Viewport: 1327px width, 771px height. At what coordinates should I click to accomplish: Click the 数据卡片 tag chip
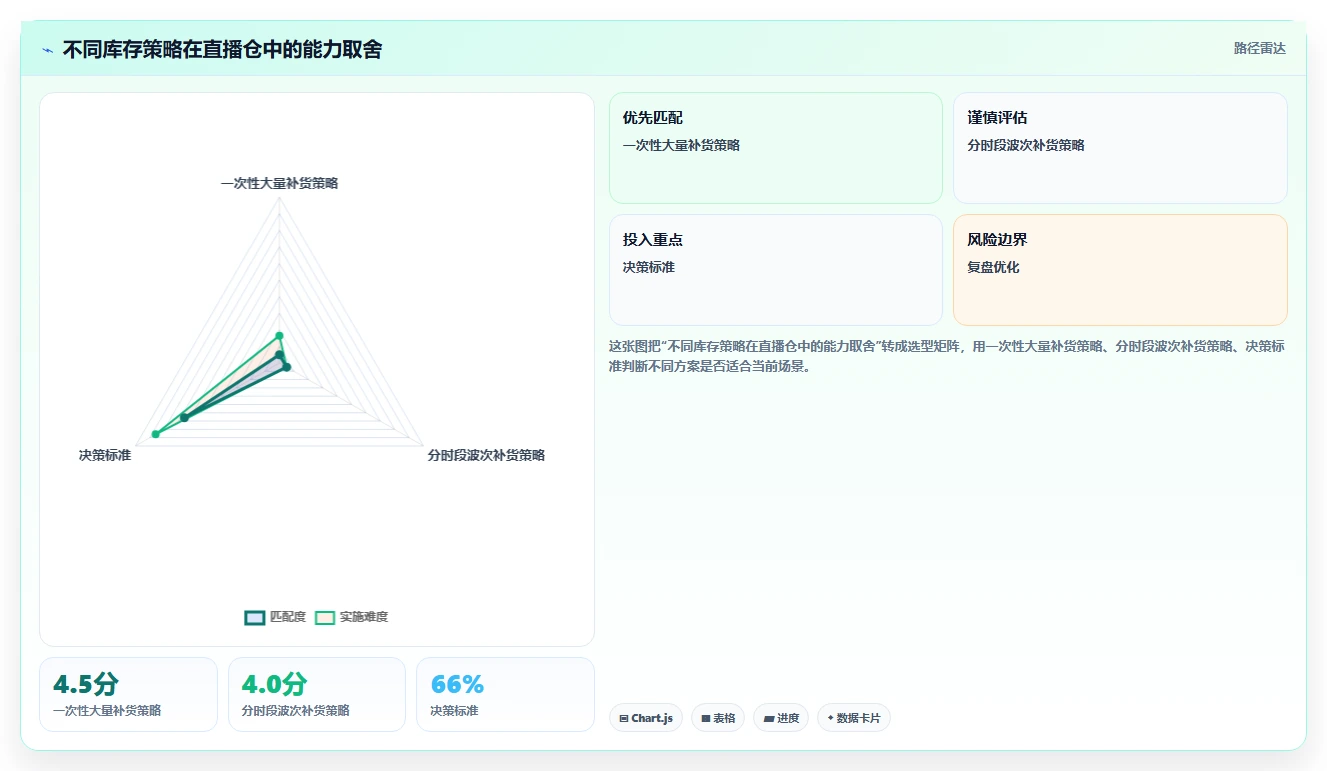(854, 718)
